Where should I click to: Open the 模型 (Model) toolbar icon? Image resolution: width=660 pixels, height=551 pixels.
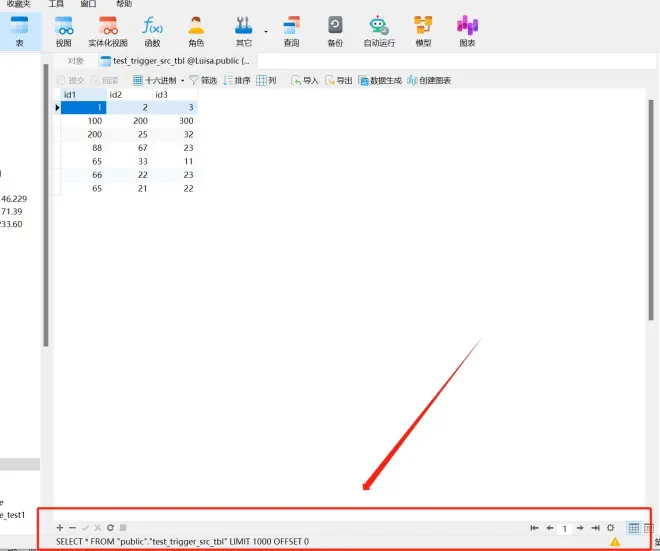point(423,31)
